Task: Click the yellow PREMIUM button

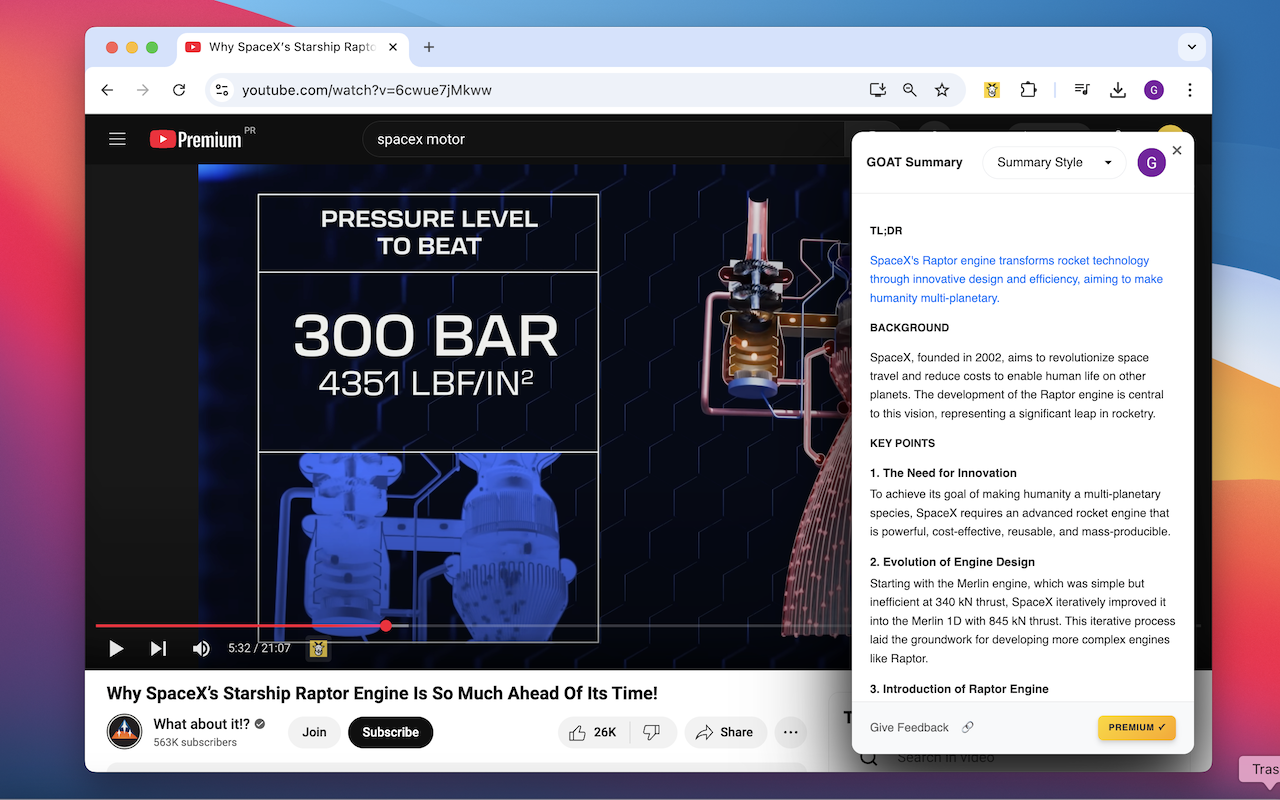Action: point(1137,727)
